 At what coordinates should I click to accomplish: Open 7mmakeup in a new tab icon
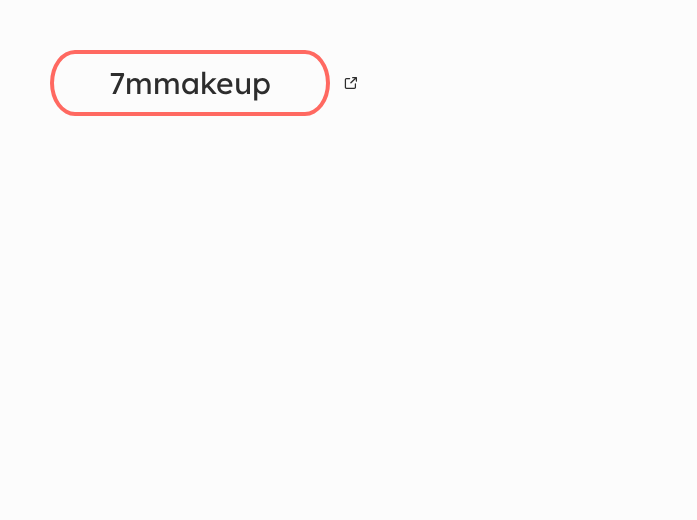[x=351, y=83]
